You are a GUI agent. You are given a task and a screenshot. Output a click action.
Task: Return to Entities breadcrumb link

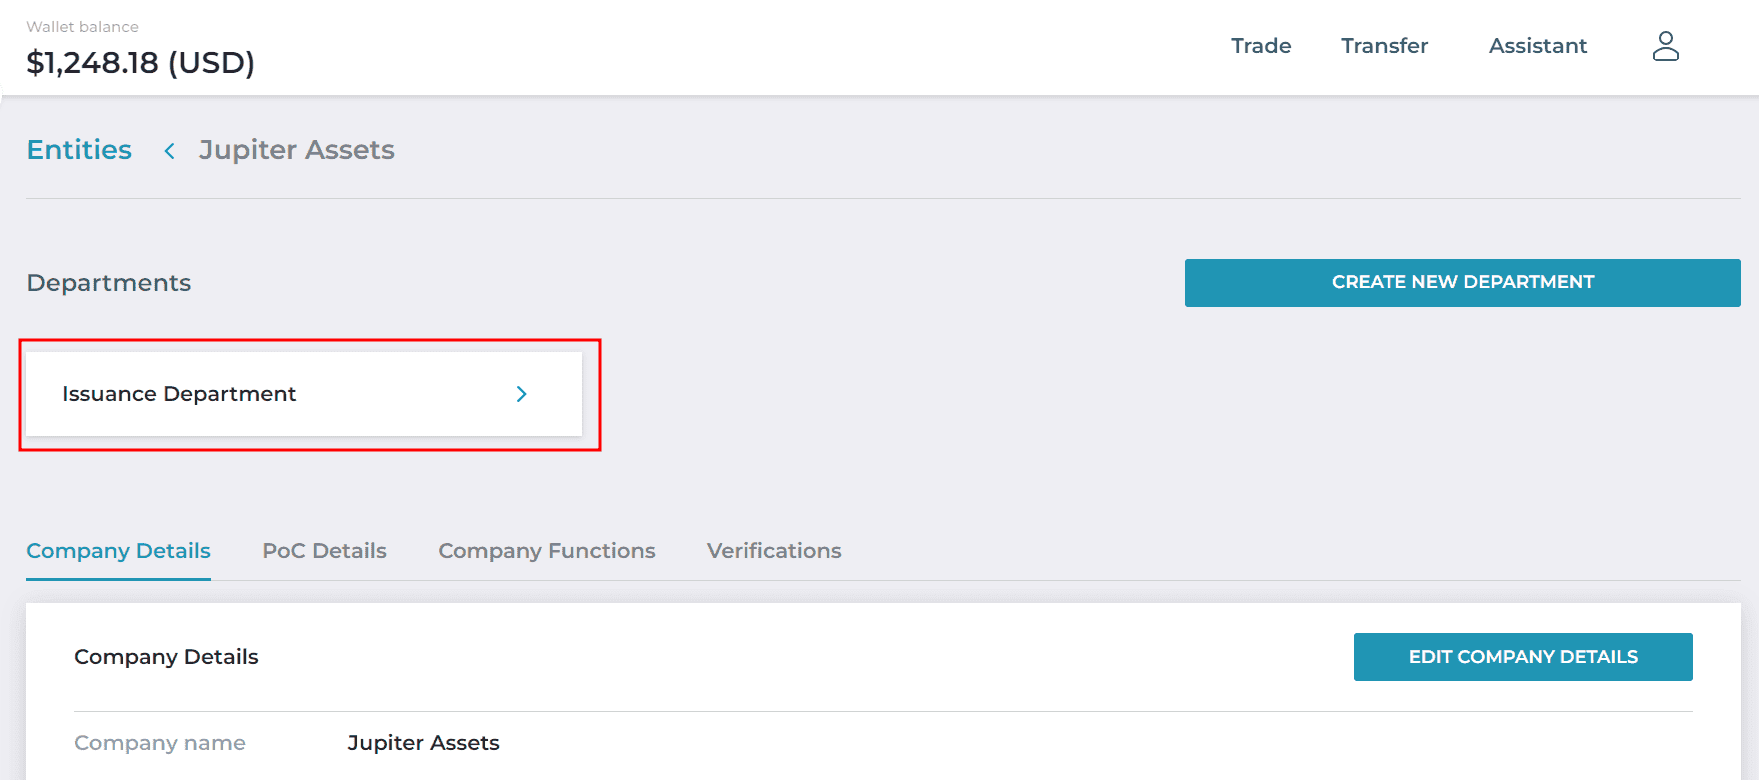pos(79,150)
